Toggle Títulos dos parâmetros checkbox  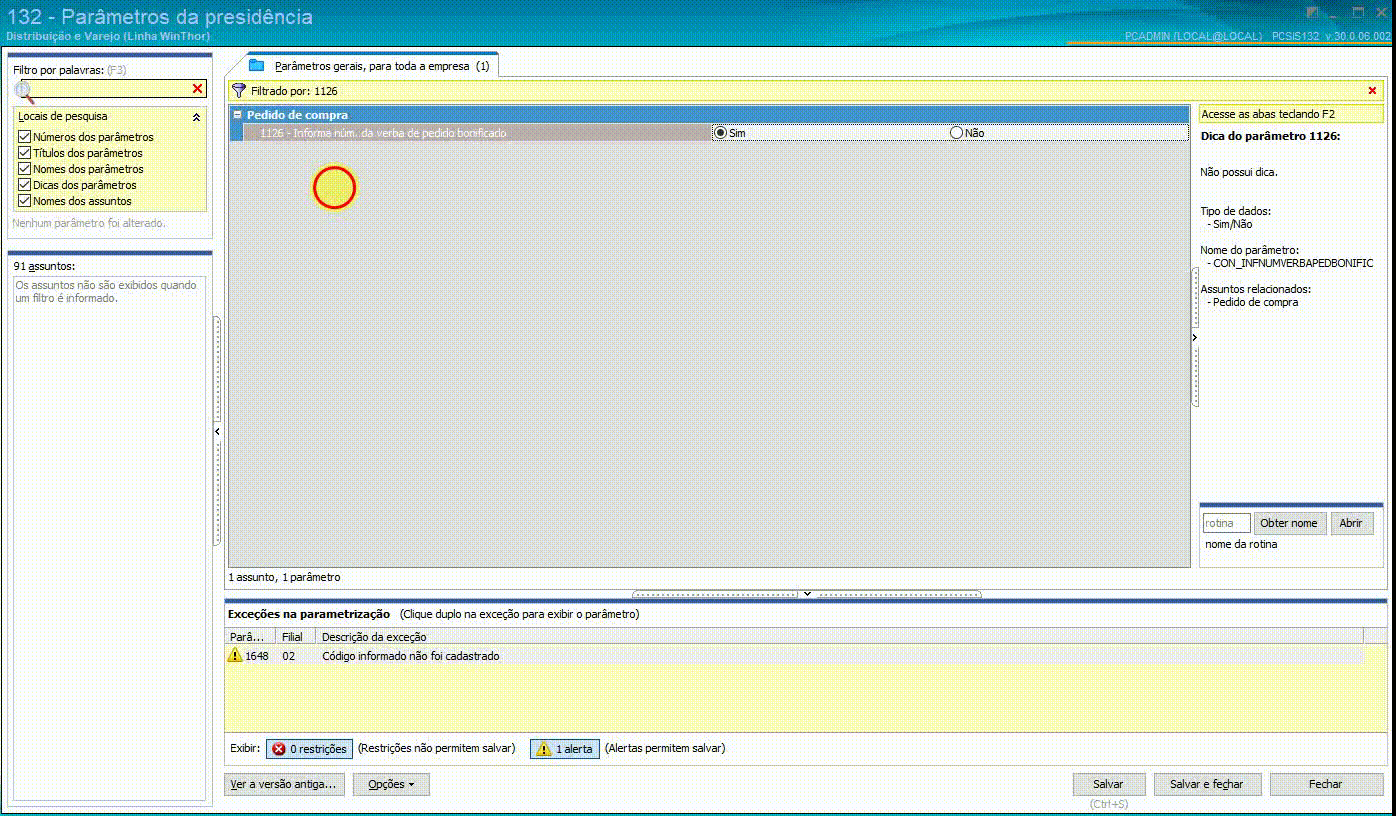click(x=25, y=153)
